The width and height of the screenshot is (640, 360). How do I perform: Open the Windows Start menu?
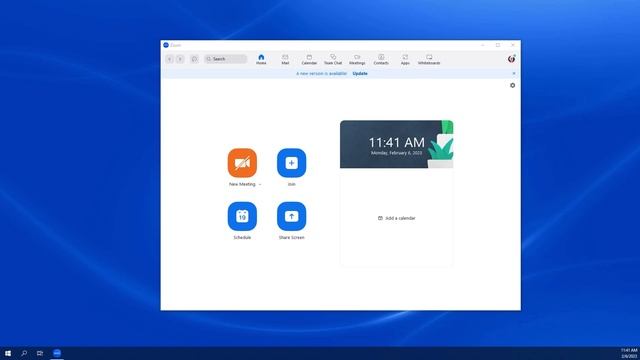(x=8, y=353)
